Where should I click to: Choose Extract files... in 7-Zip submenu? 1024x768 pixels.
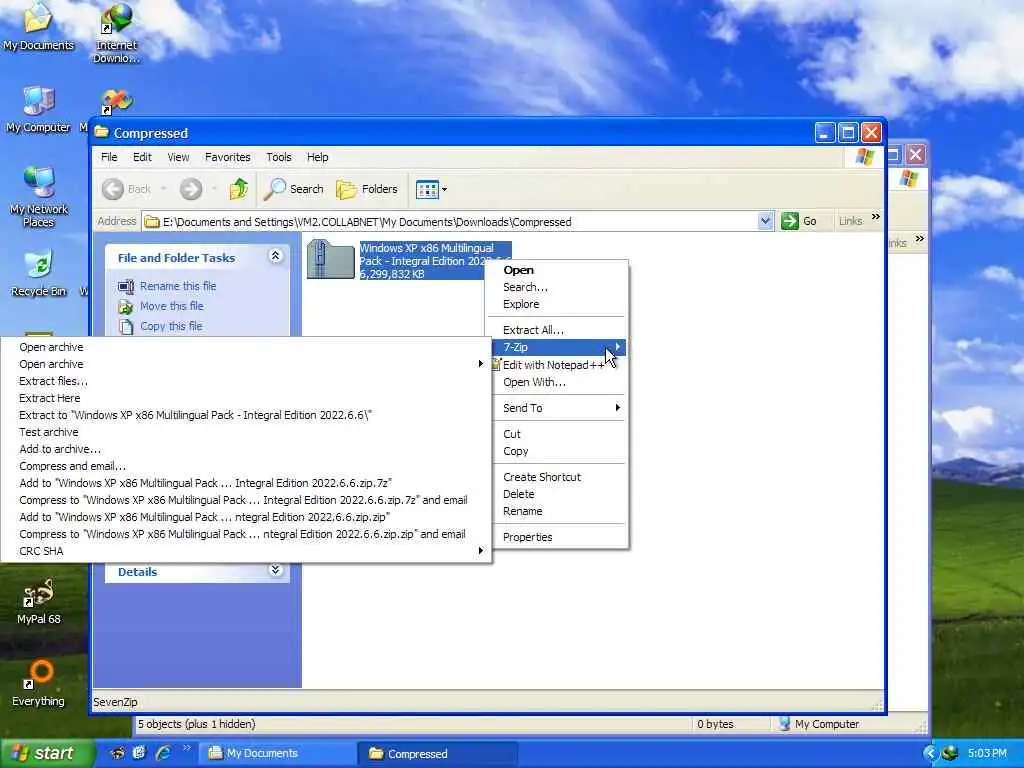pyautogui.click(x=246, y=381)
